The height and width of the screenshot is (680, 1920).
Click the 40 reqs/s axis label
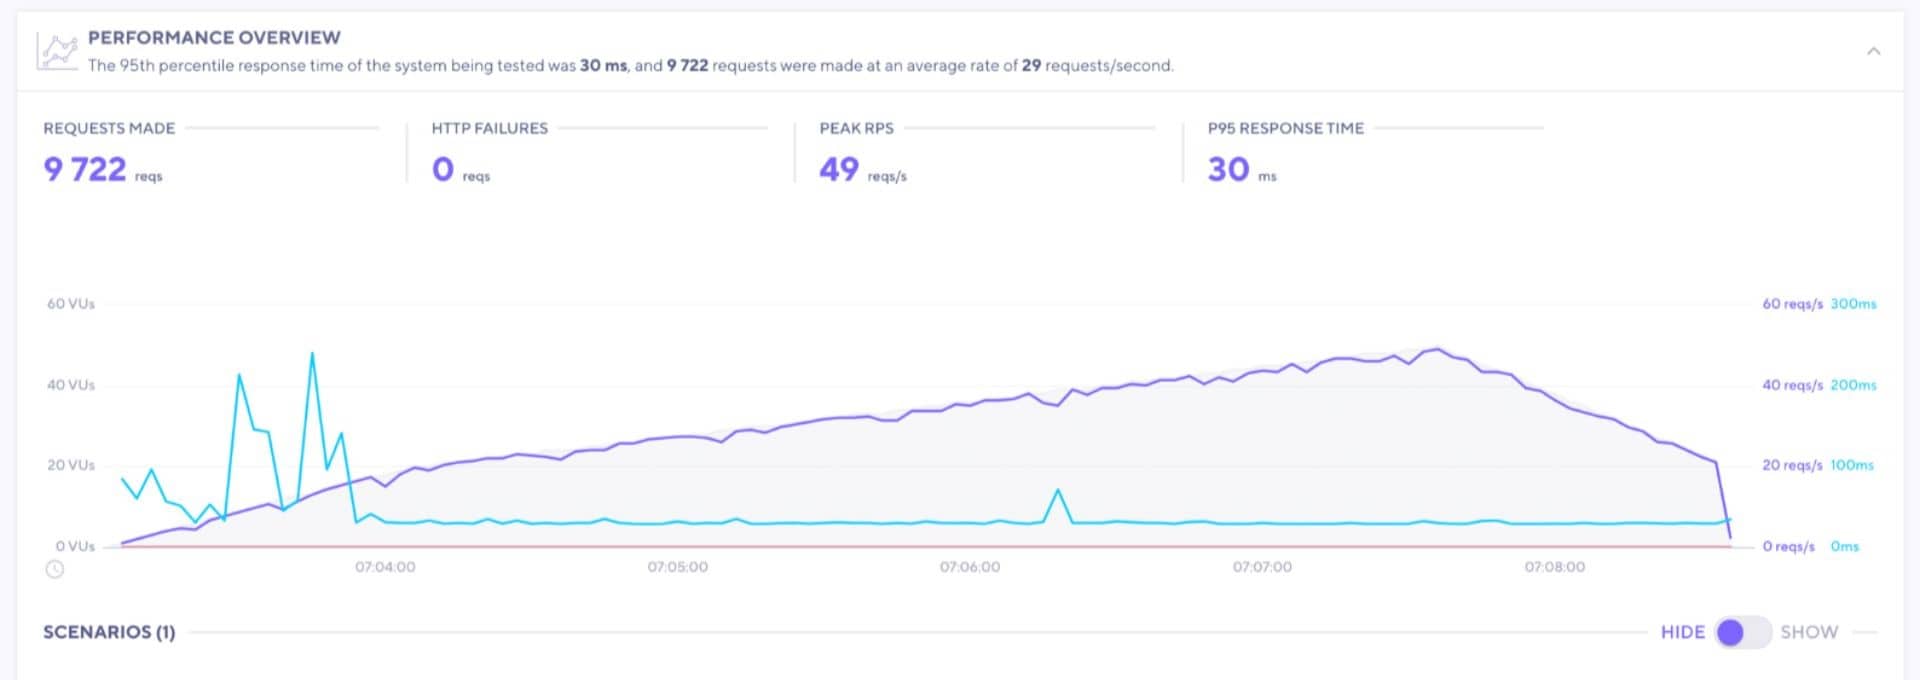[1792, 385]
